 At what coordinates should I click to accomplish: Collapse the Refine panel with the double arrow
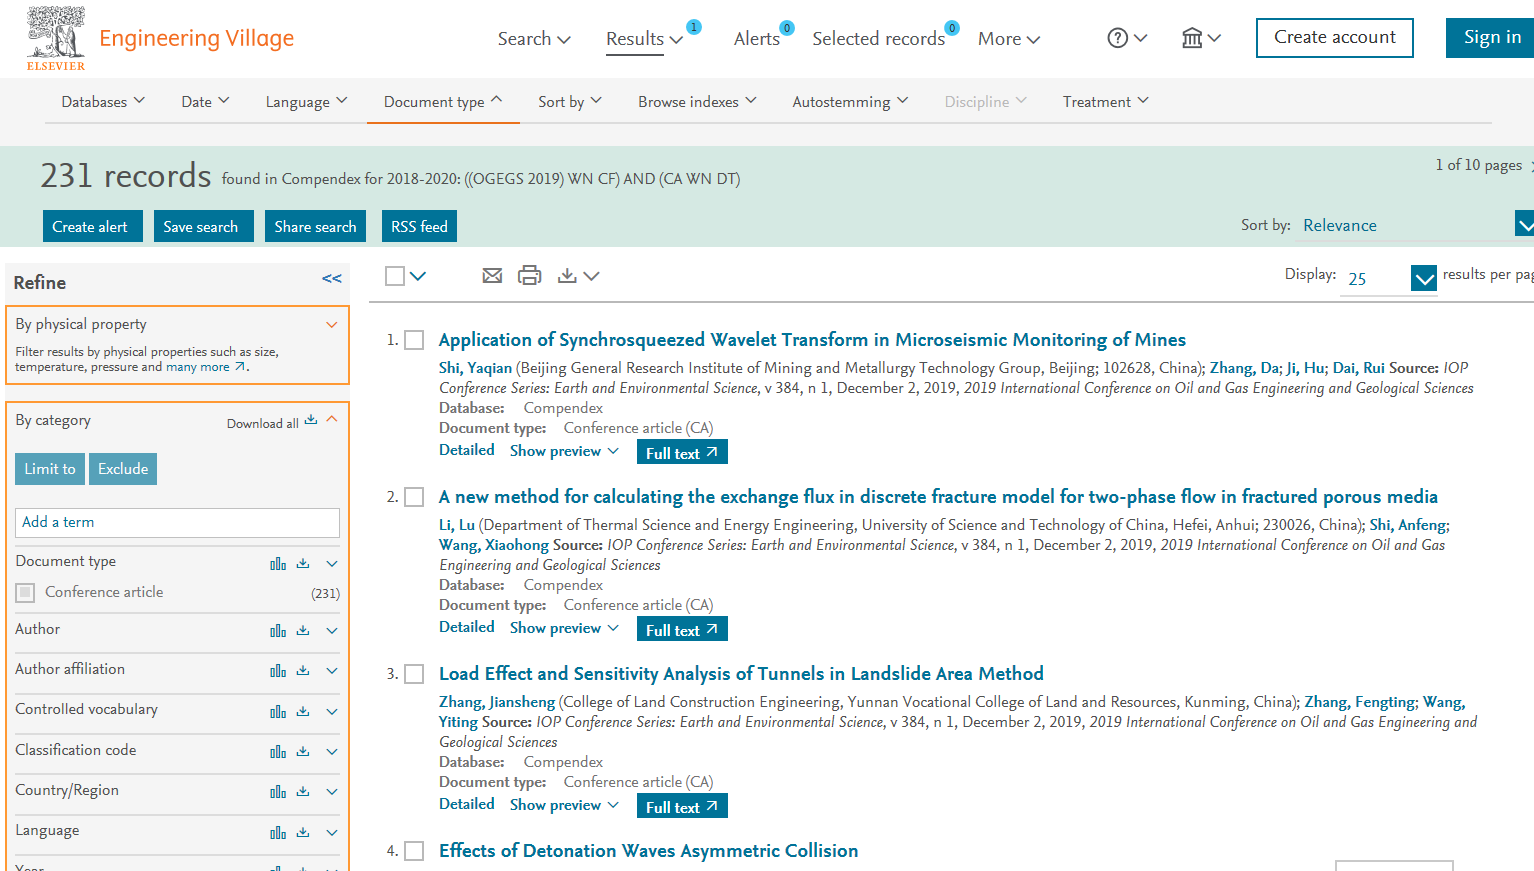(332, 279)
